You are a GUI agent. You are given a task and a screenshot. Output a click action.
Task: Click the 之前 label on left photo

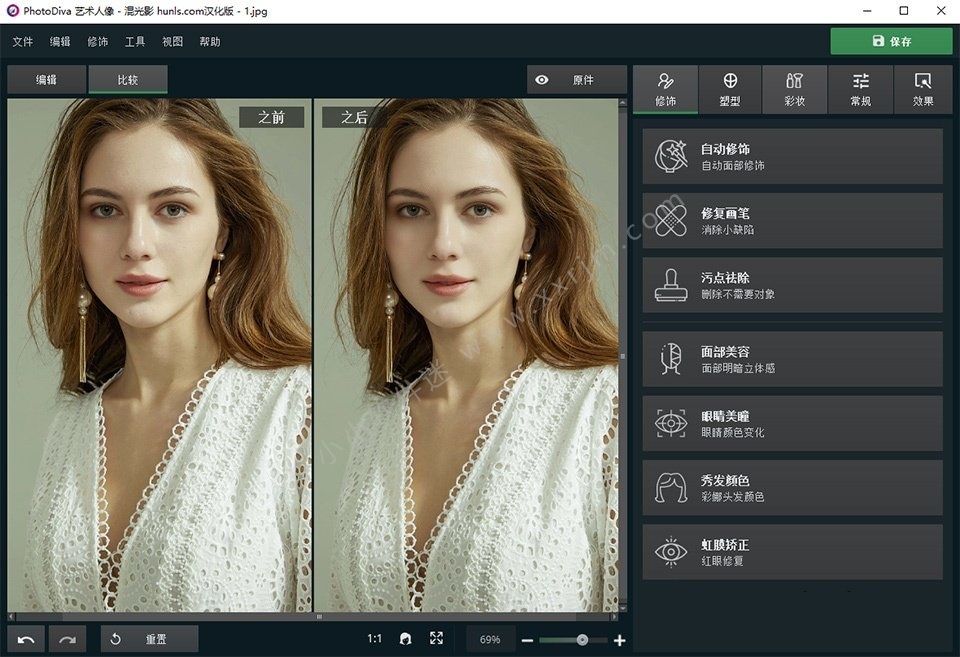(271, 117)
